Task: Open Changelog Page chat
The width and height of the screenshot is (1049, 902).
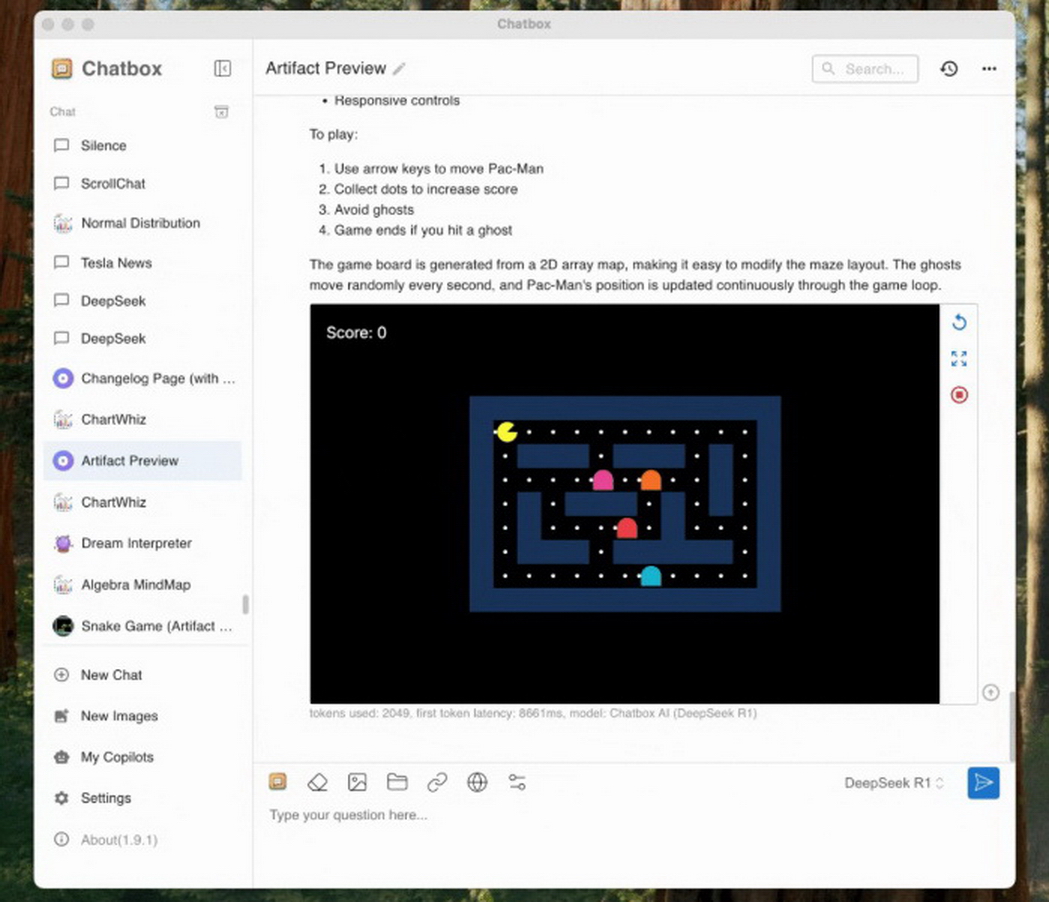Action: tap(142, 378)
